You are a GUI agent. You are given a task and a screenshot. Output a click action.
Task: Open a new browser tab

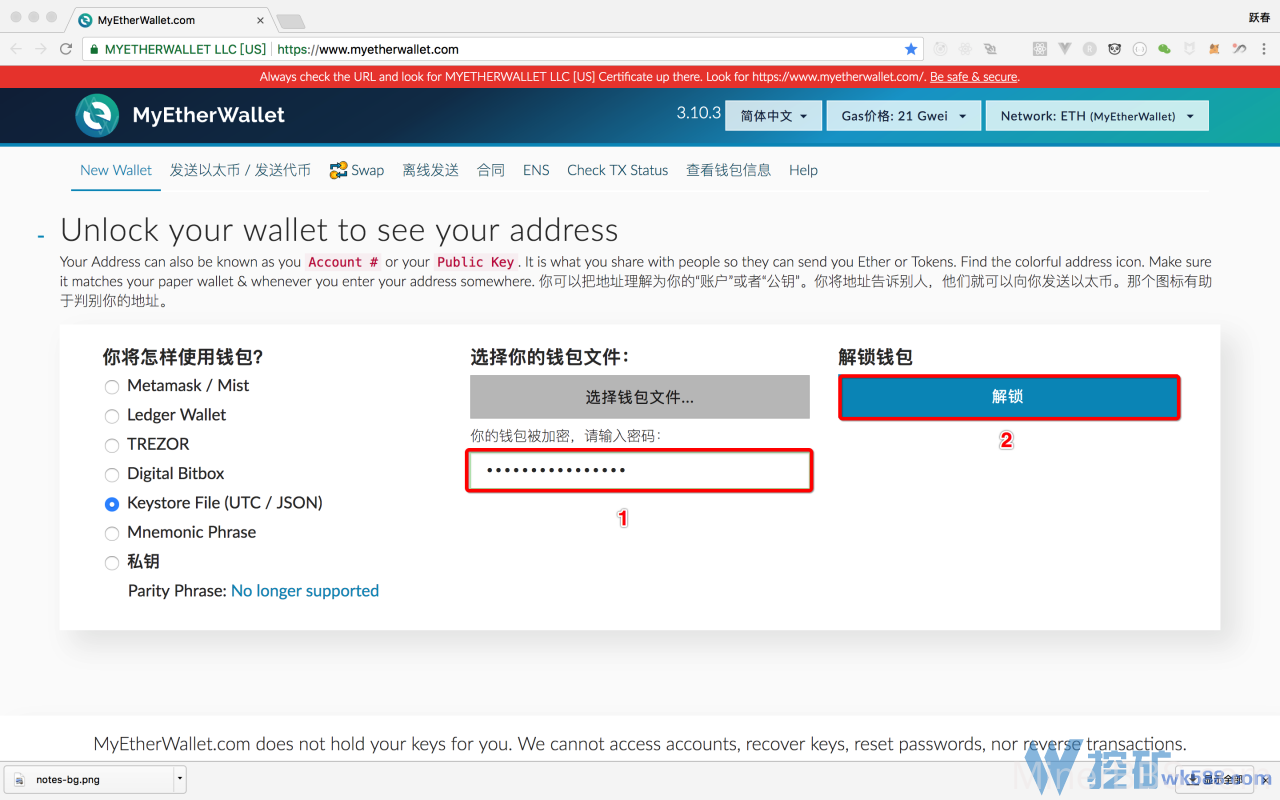(290, 21)
